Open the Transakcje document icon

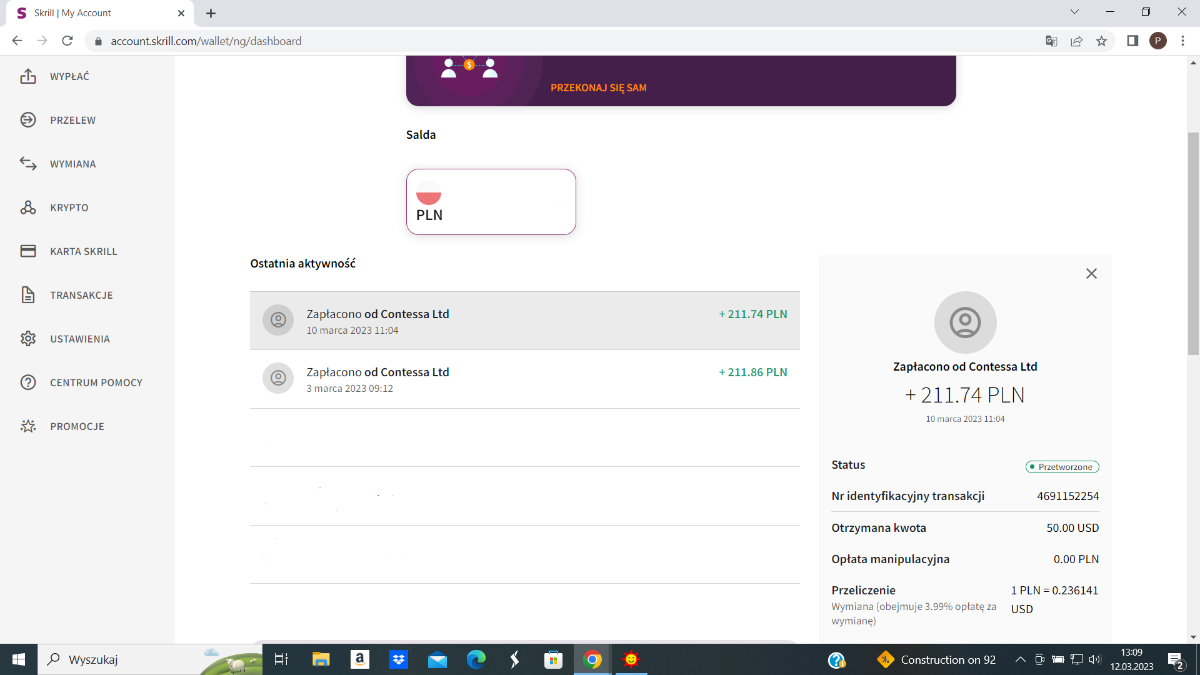coord(29,295)
